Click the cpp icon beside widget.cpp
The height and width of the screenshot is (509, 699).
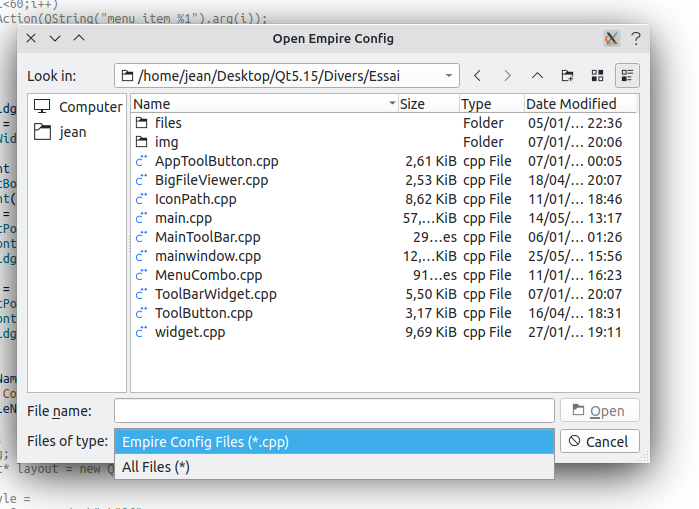click(141, 332)
